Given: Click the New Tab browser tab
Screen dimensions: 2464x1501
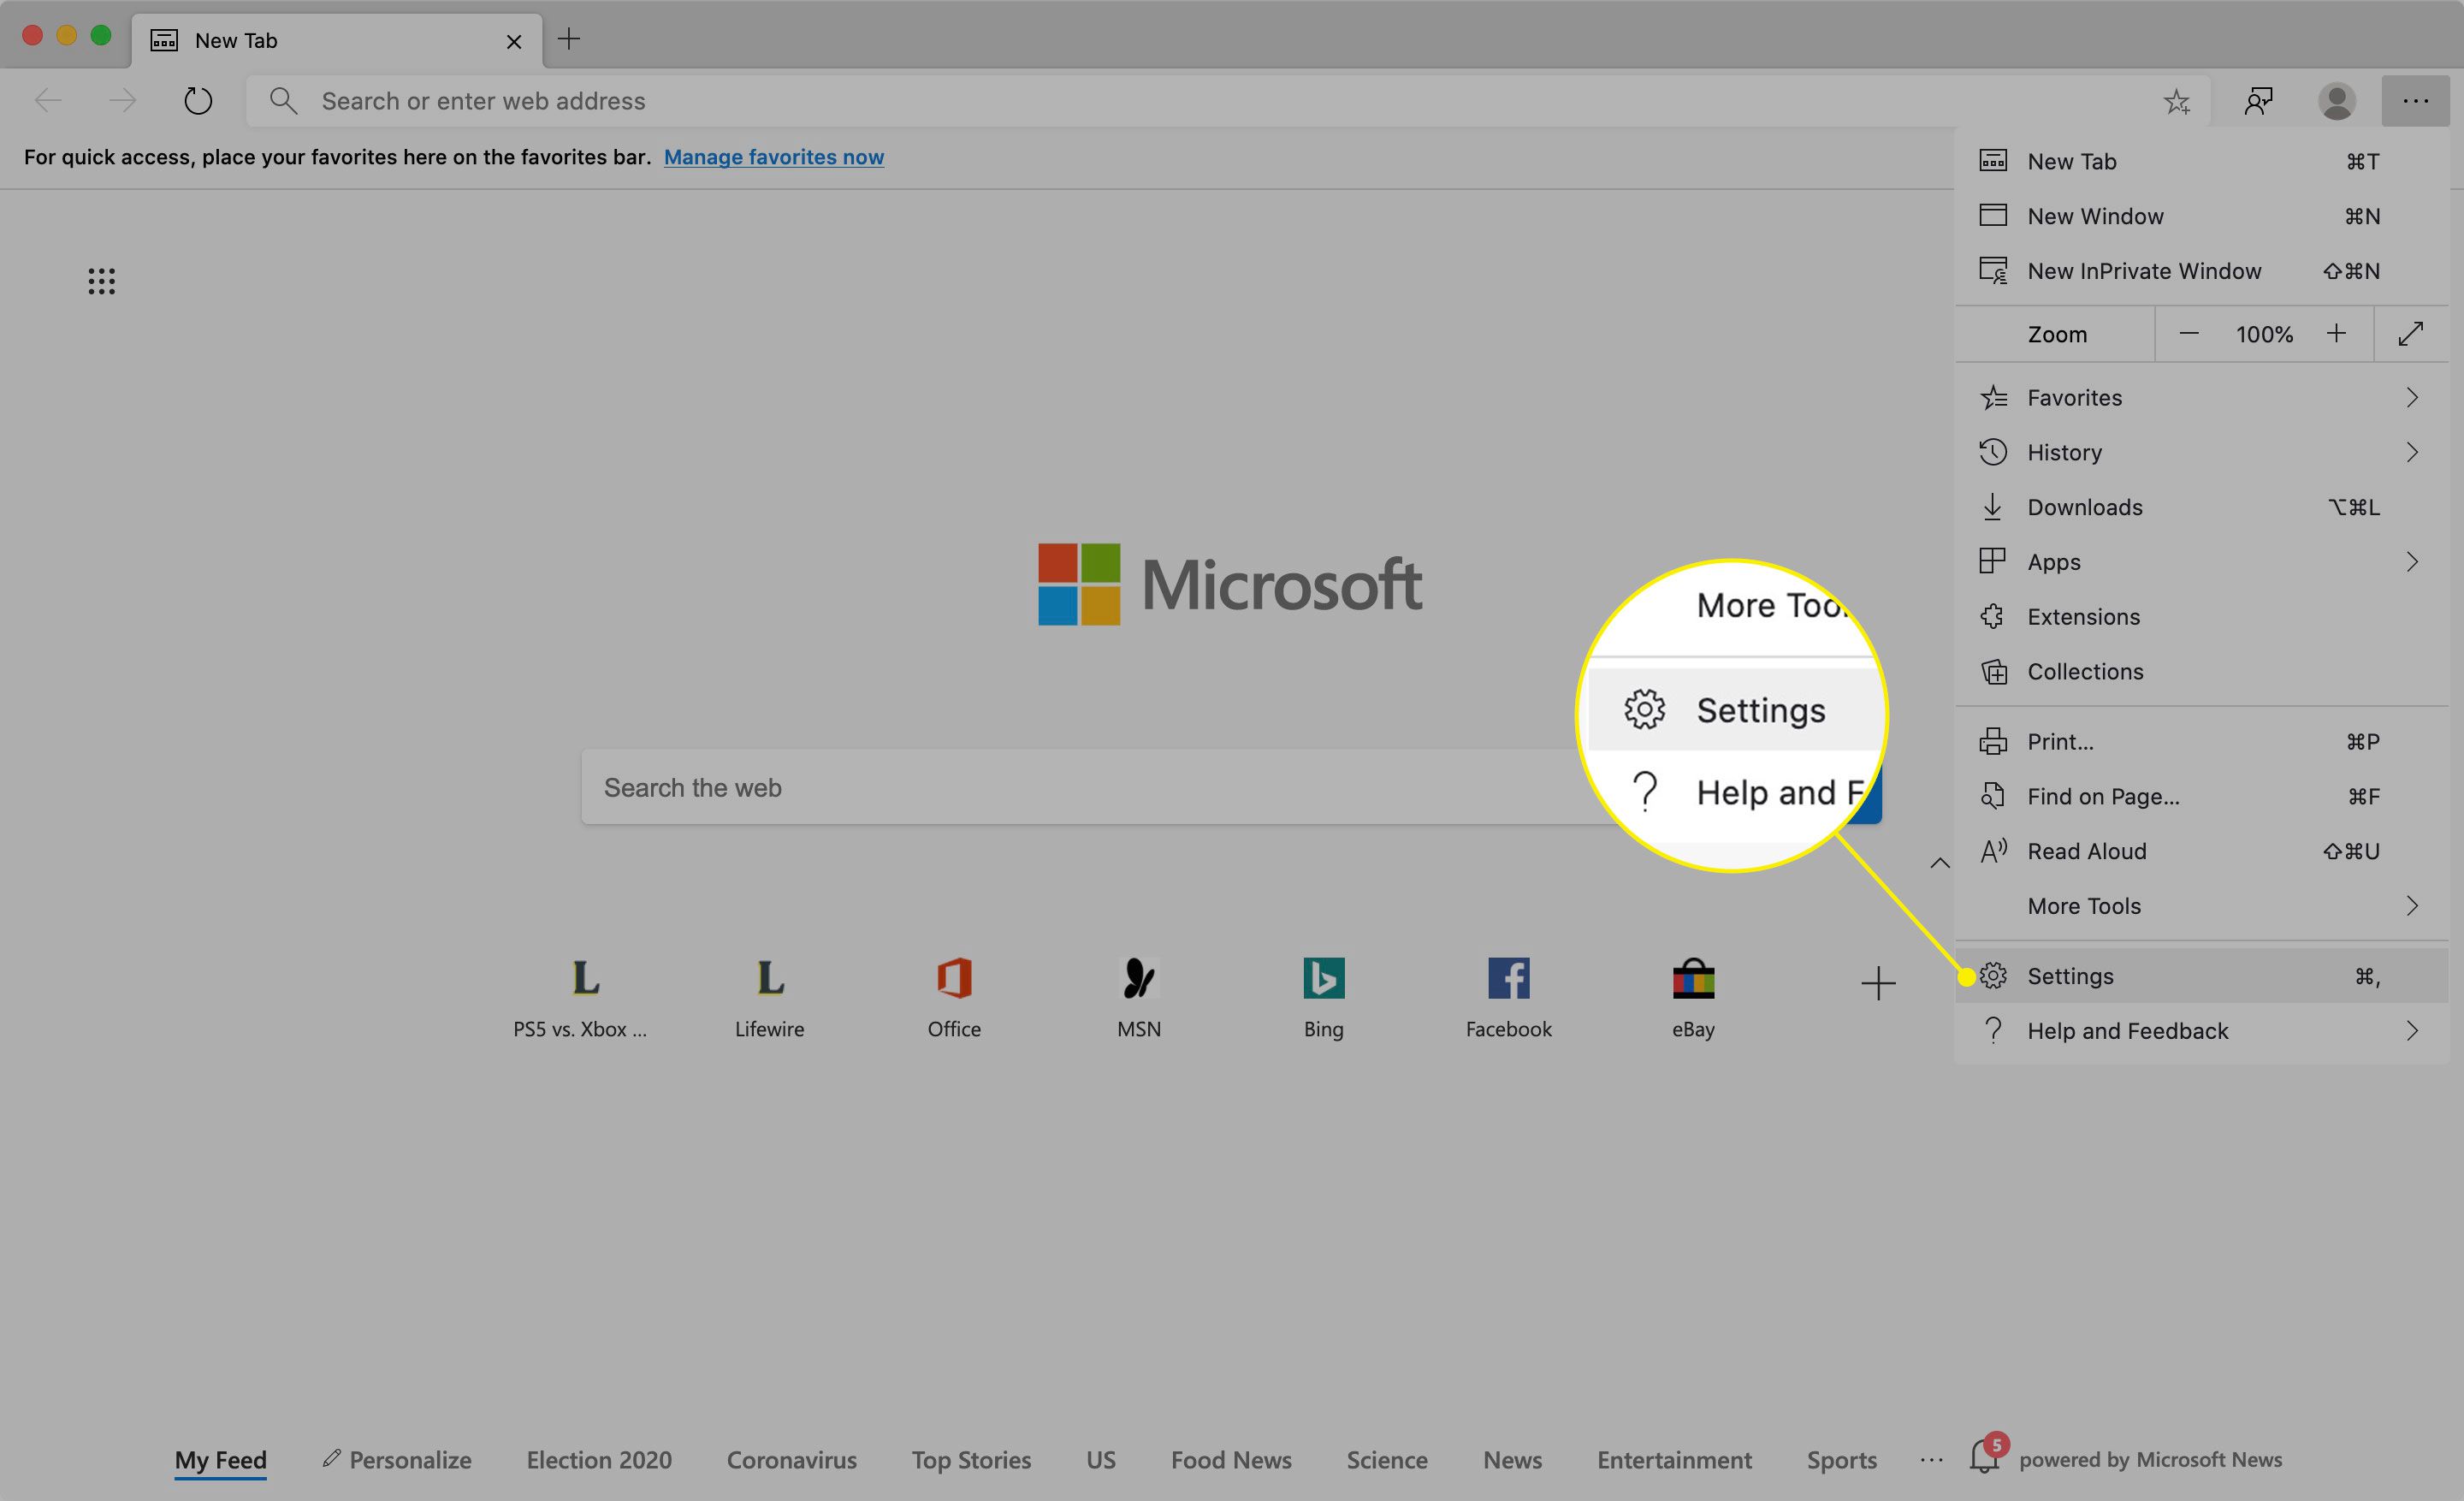Looking at the screenshot, I should tap(336, 41).
